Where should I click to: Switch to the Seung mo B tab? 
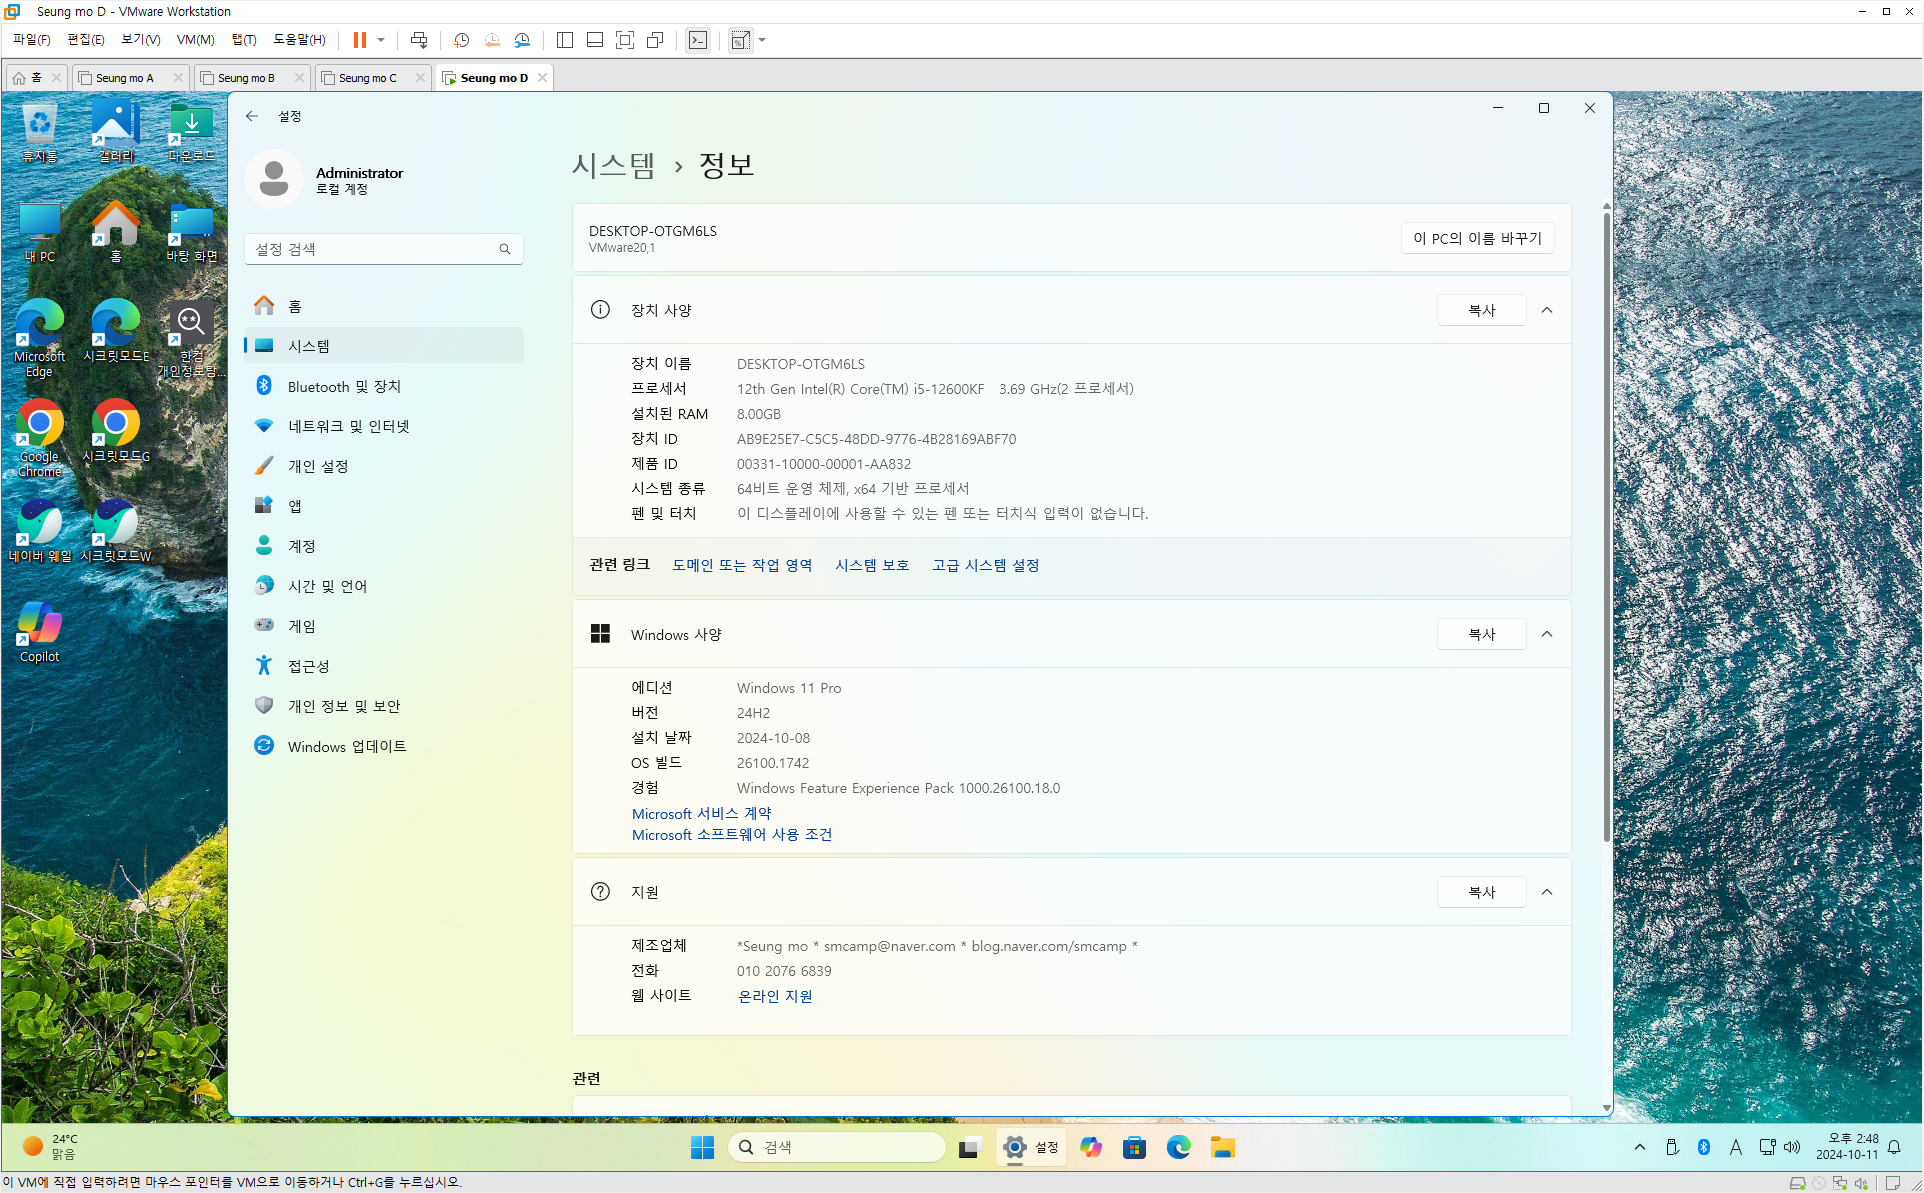[246, 78]
